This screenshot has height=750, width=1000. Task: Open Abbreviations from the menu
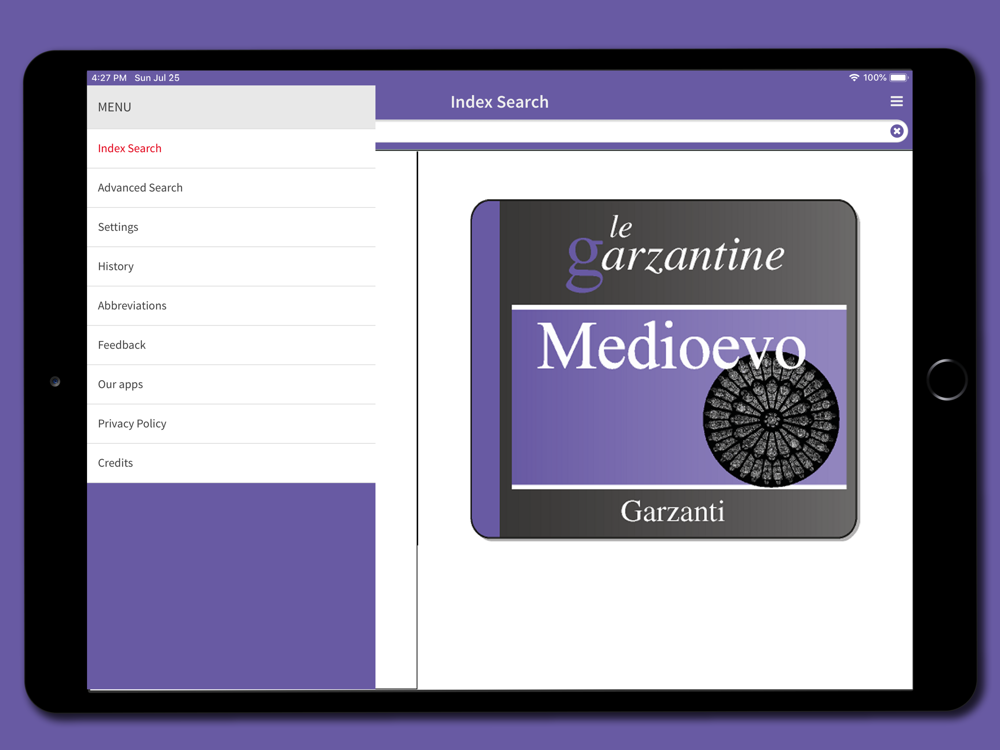pyautogui.click(x=231, y=306)
